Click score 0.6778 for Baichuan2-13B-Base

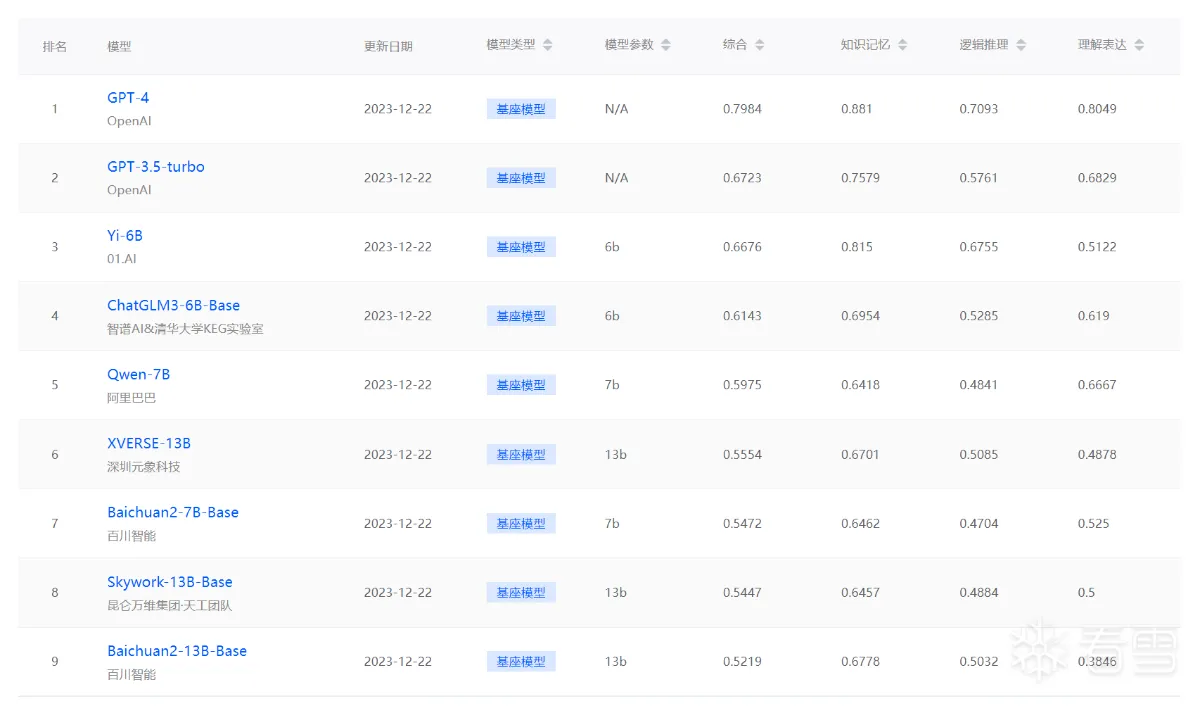[860, 661]
